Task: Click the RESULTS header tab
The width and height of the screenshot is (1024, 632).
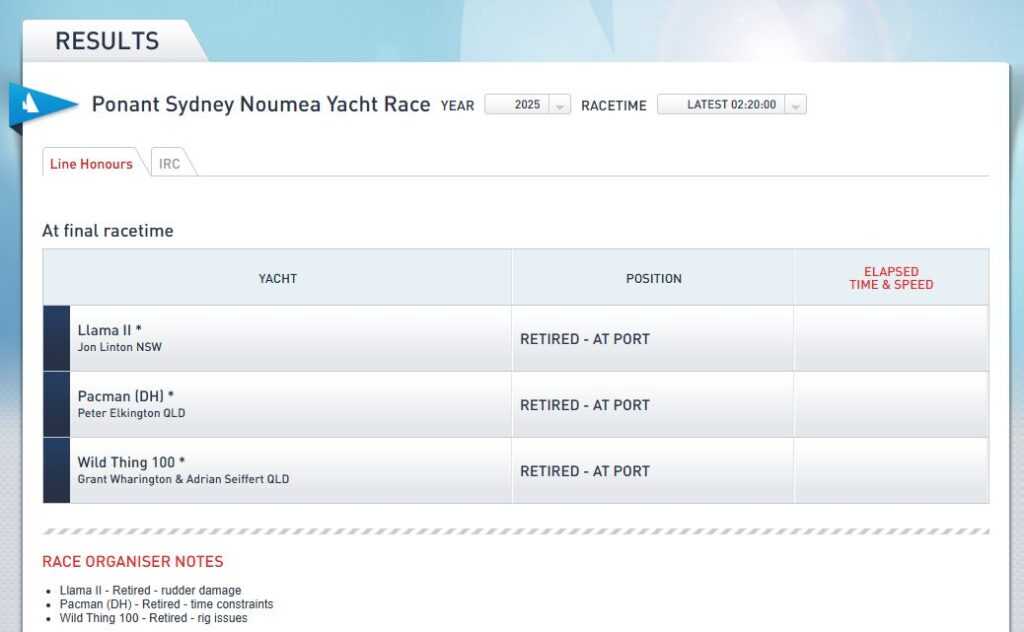Action: point(107,41)
